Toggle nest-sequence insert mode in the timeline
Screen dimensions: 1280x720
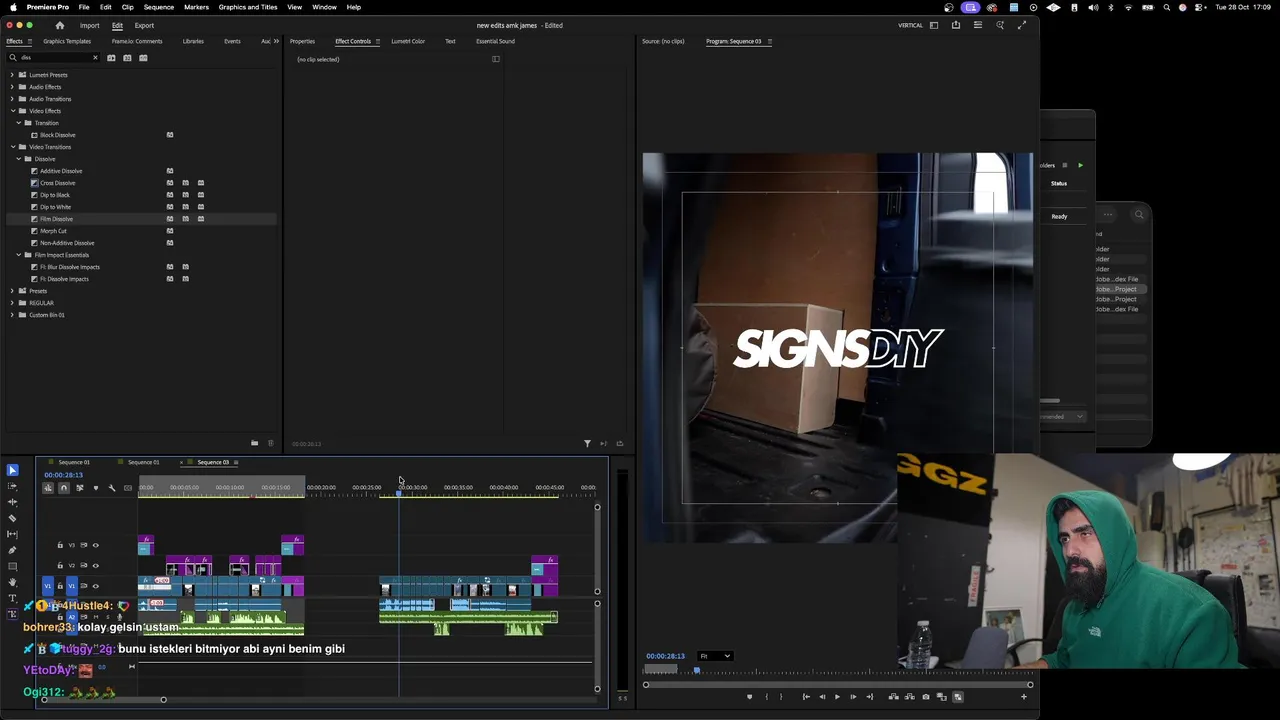tap(48, 488)
